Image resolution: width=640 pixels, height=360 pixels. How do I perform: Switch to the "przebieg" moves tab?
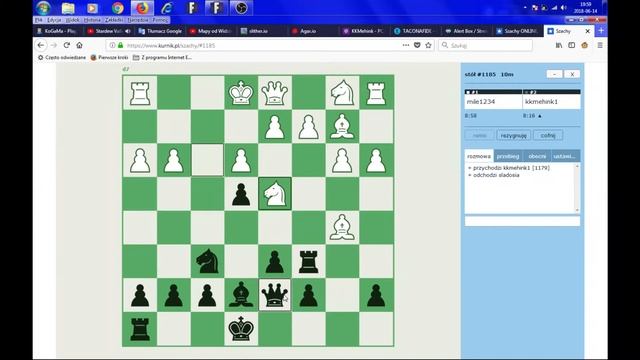click(x=508, y=156)
